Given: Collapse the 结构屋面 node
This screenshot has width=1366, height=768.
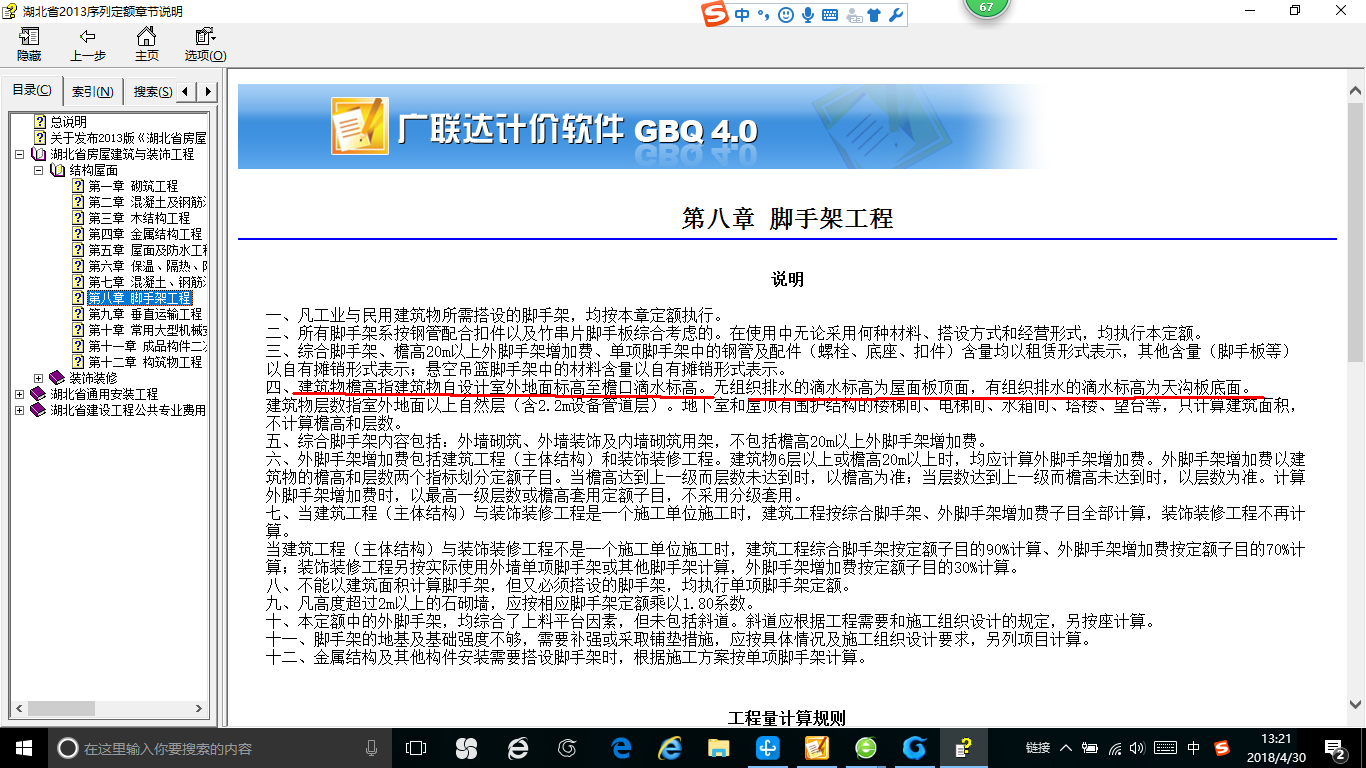Looking at the screenshot, I should pyautogui.click(x=38, y=170).
